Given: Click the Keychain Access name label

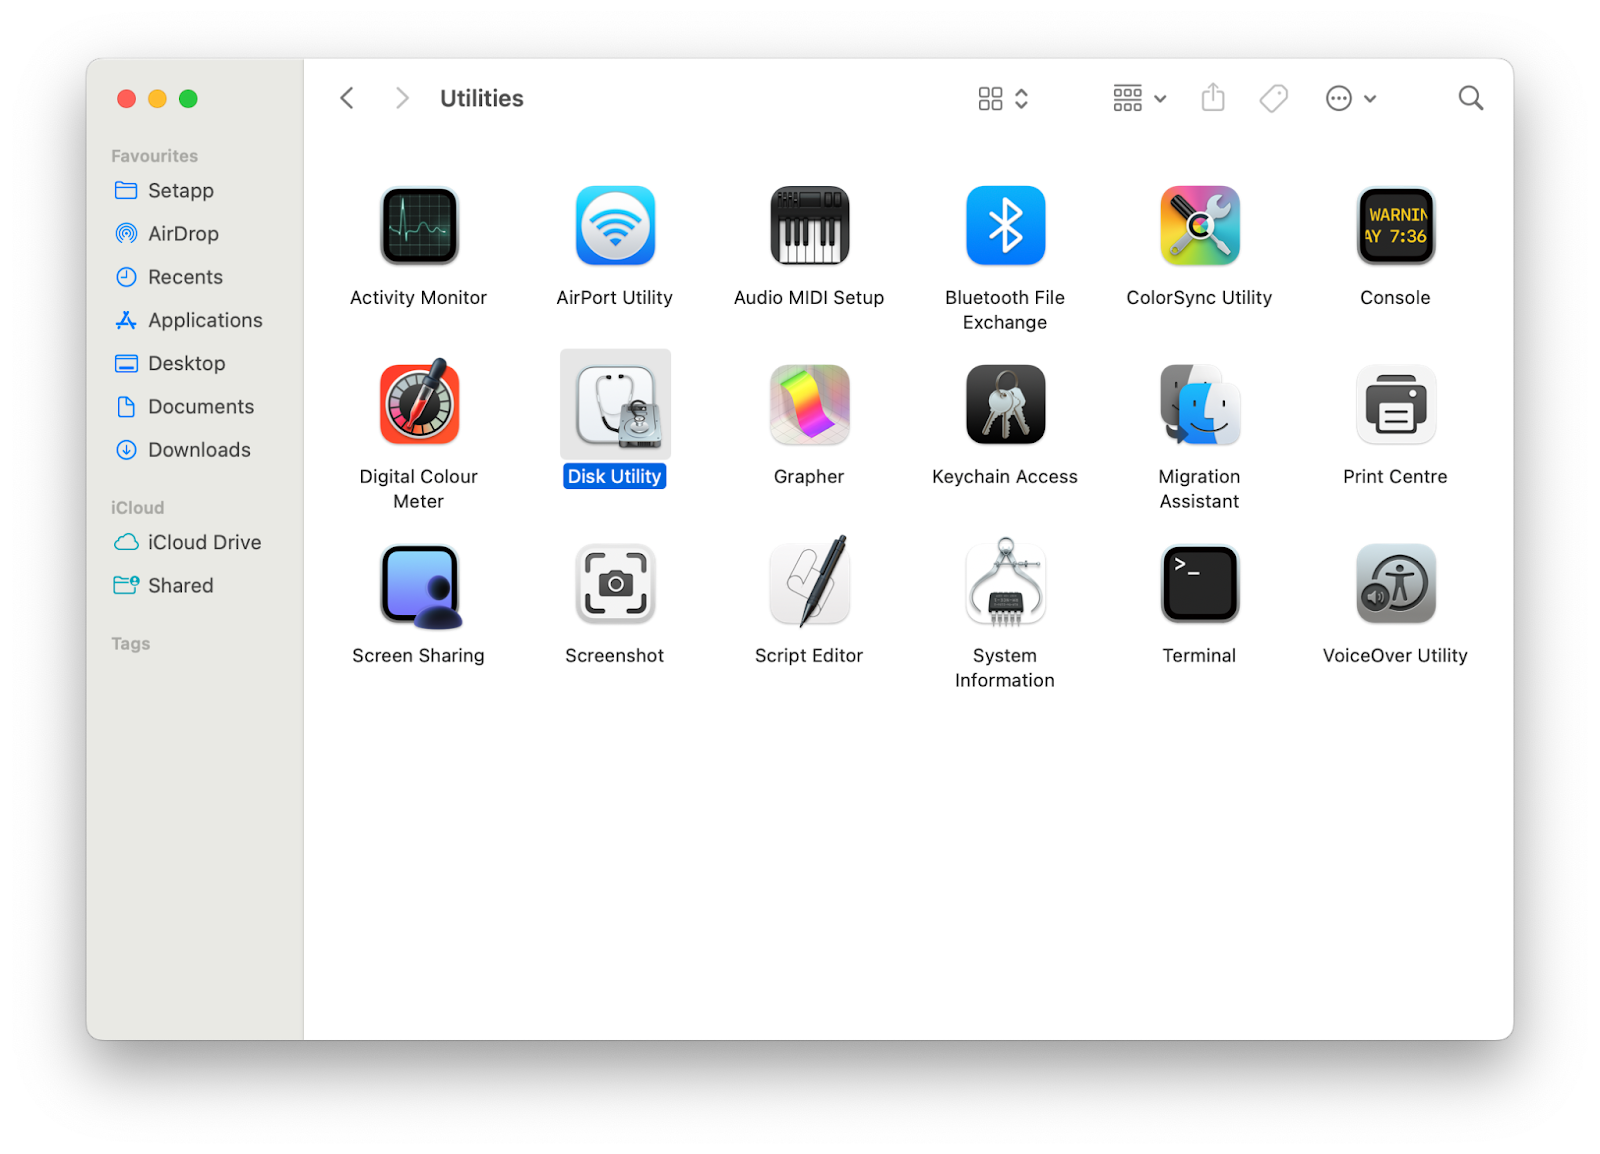Looking at the screenshot, I should pos(1005,476).
